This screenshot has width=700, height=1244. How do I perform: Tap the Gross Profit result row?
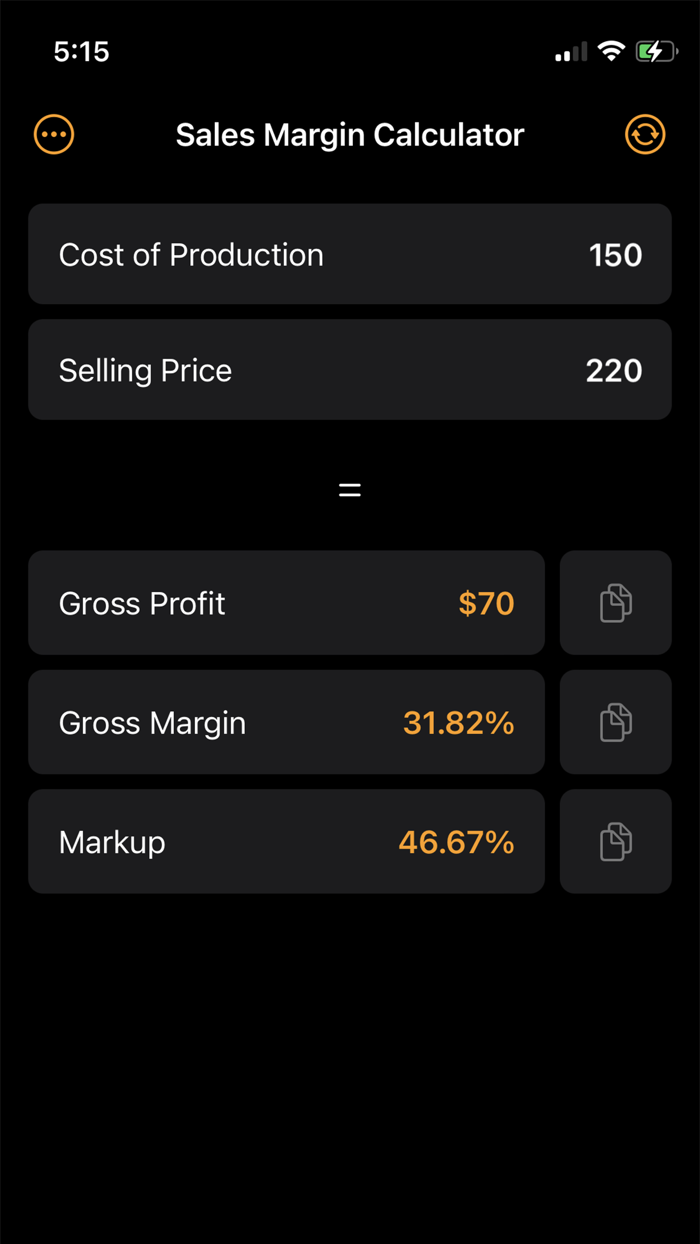click(286, 602)
